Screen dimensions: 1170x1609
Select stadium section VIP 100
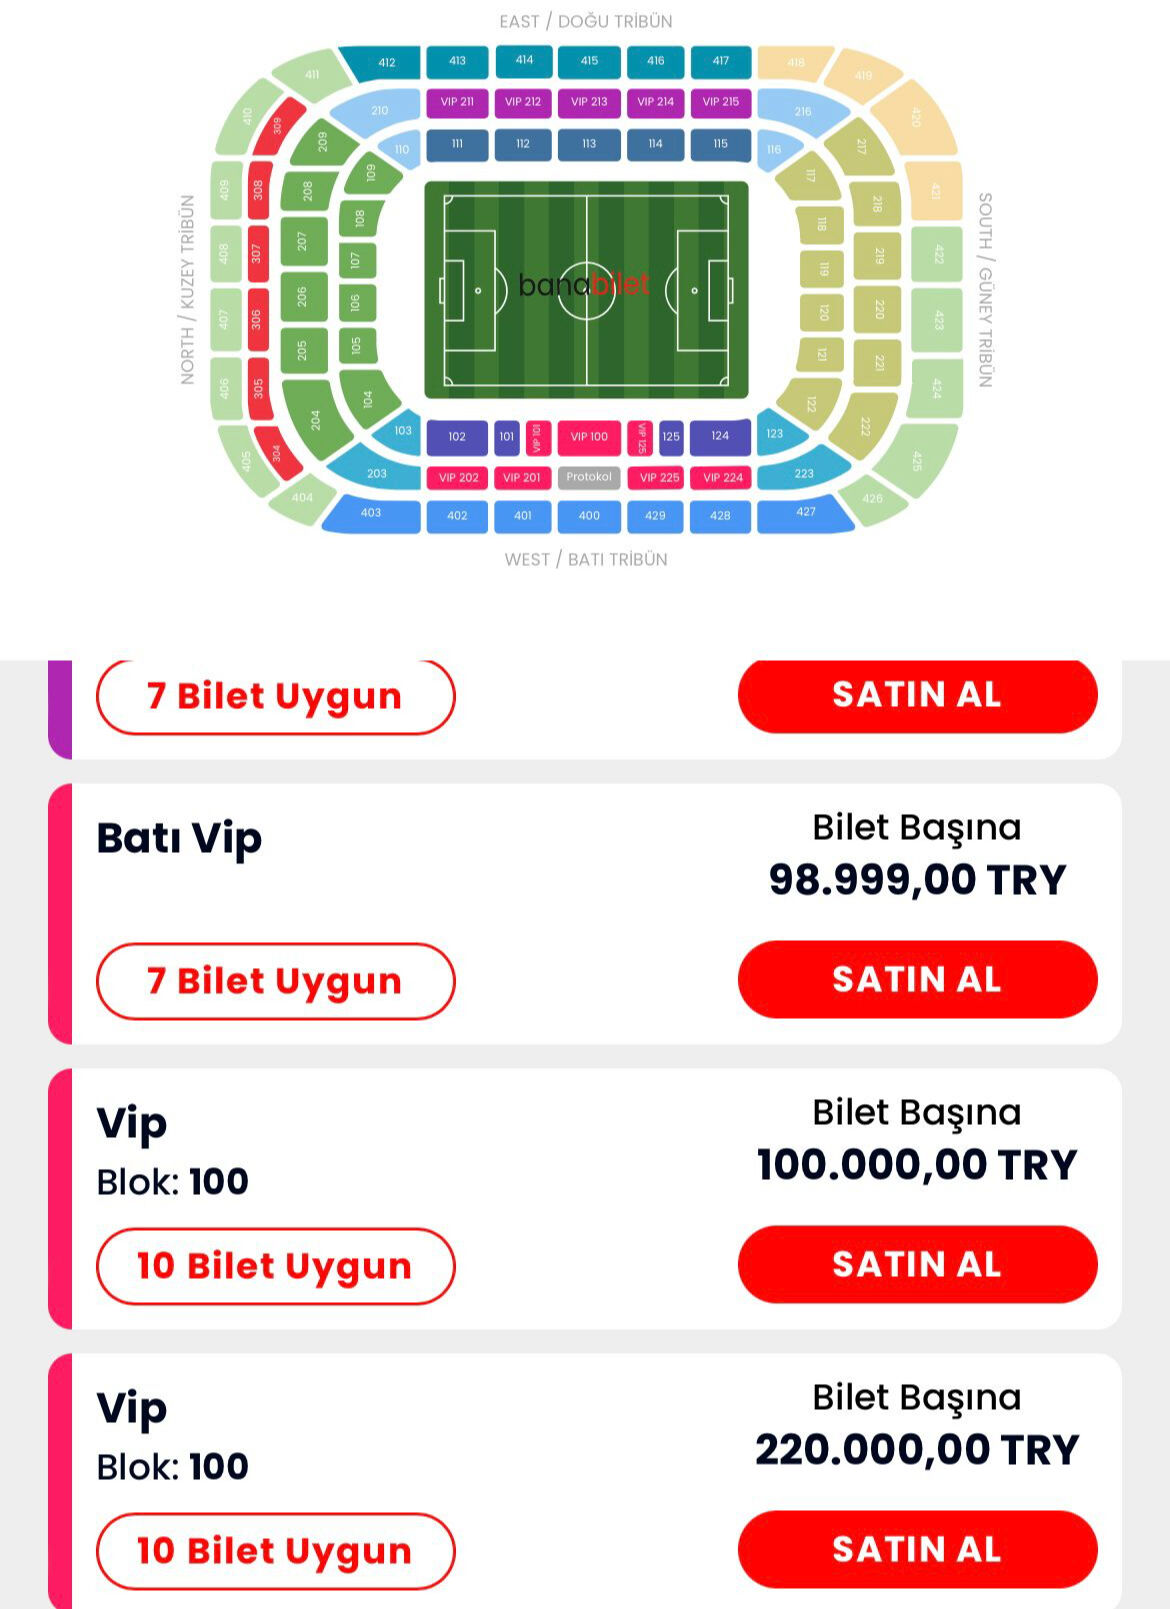[x=588, y=437]
